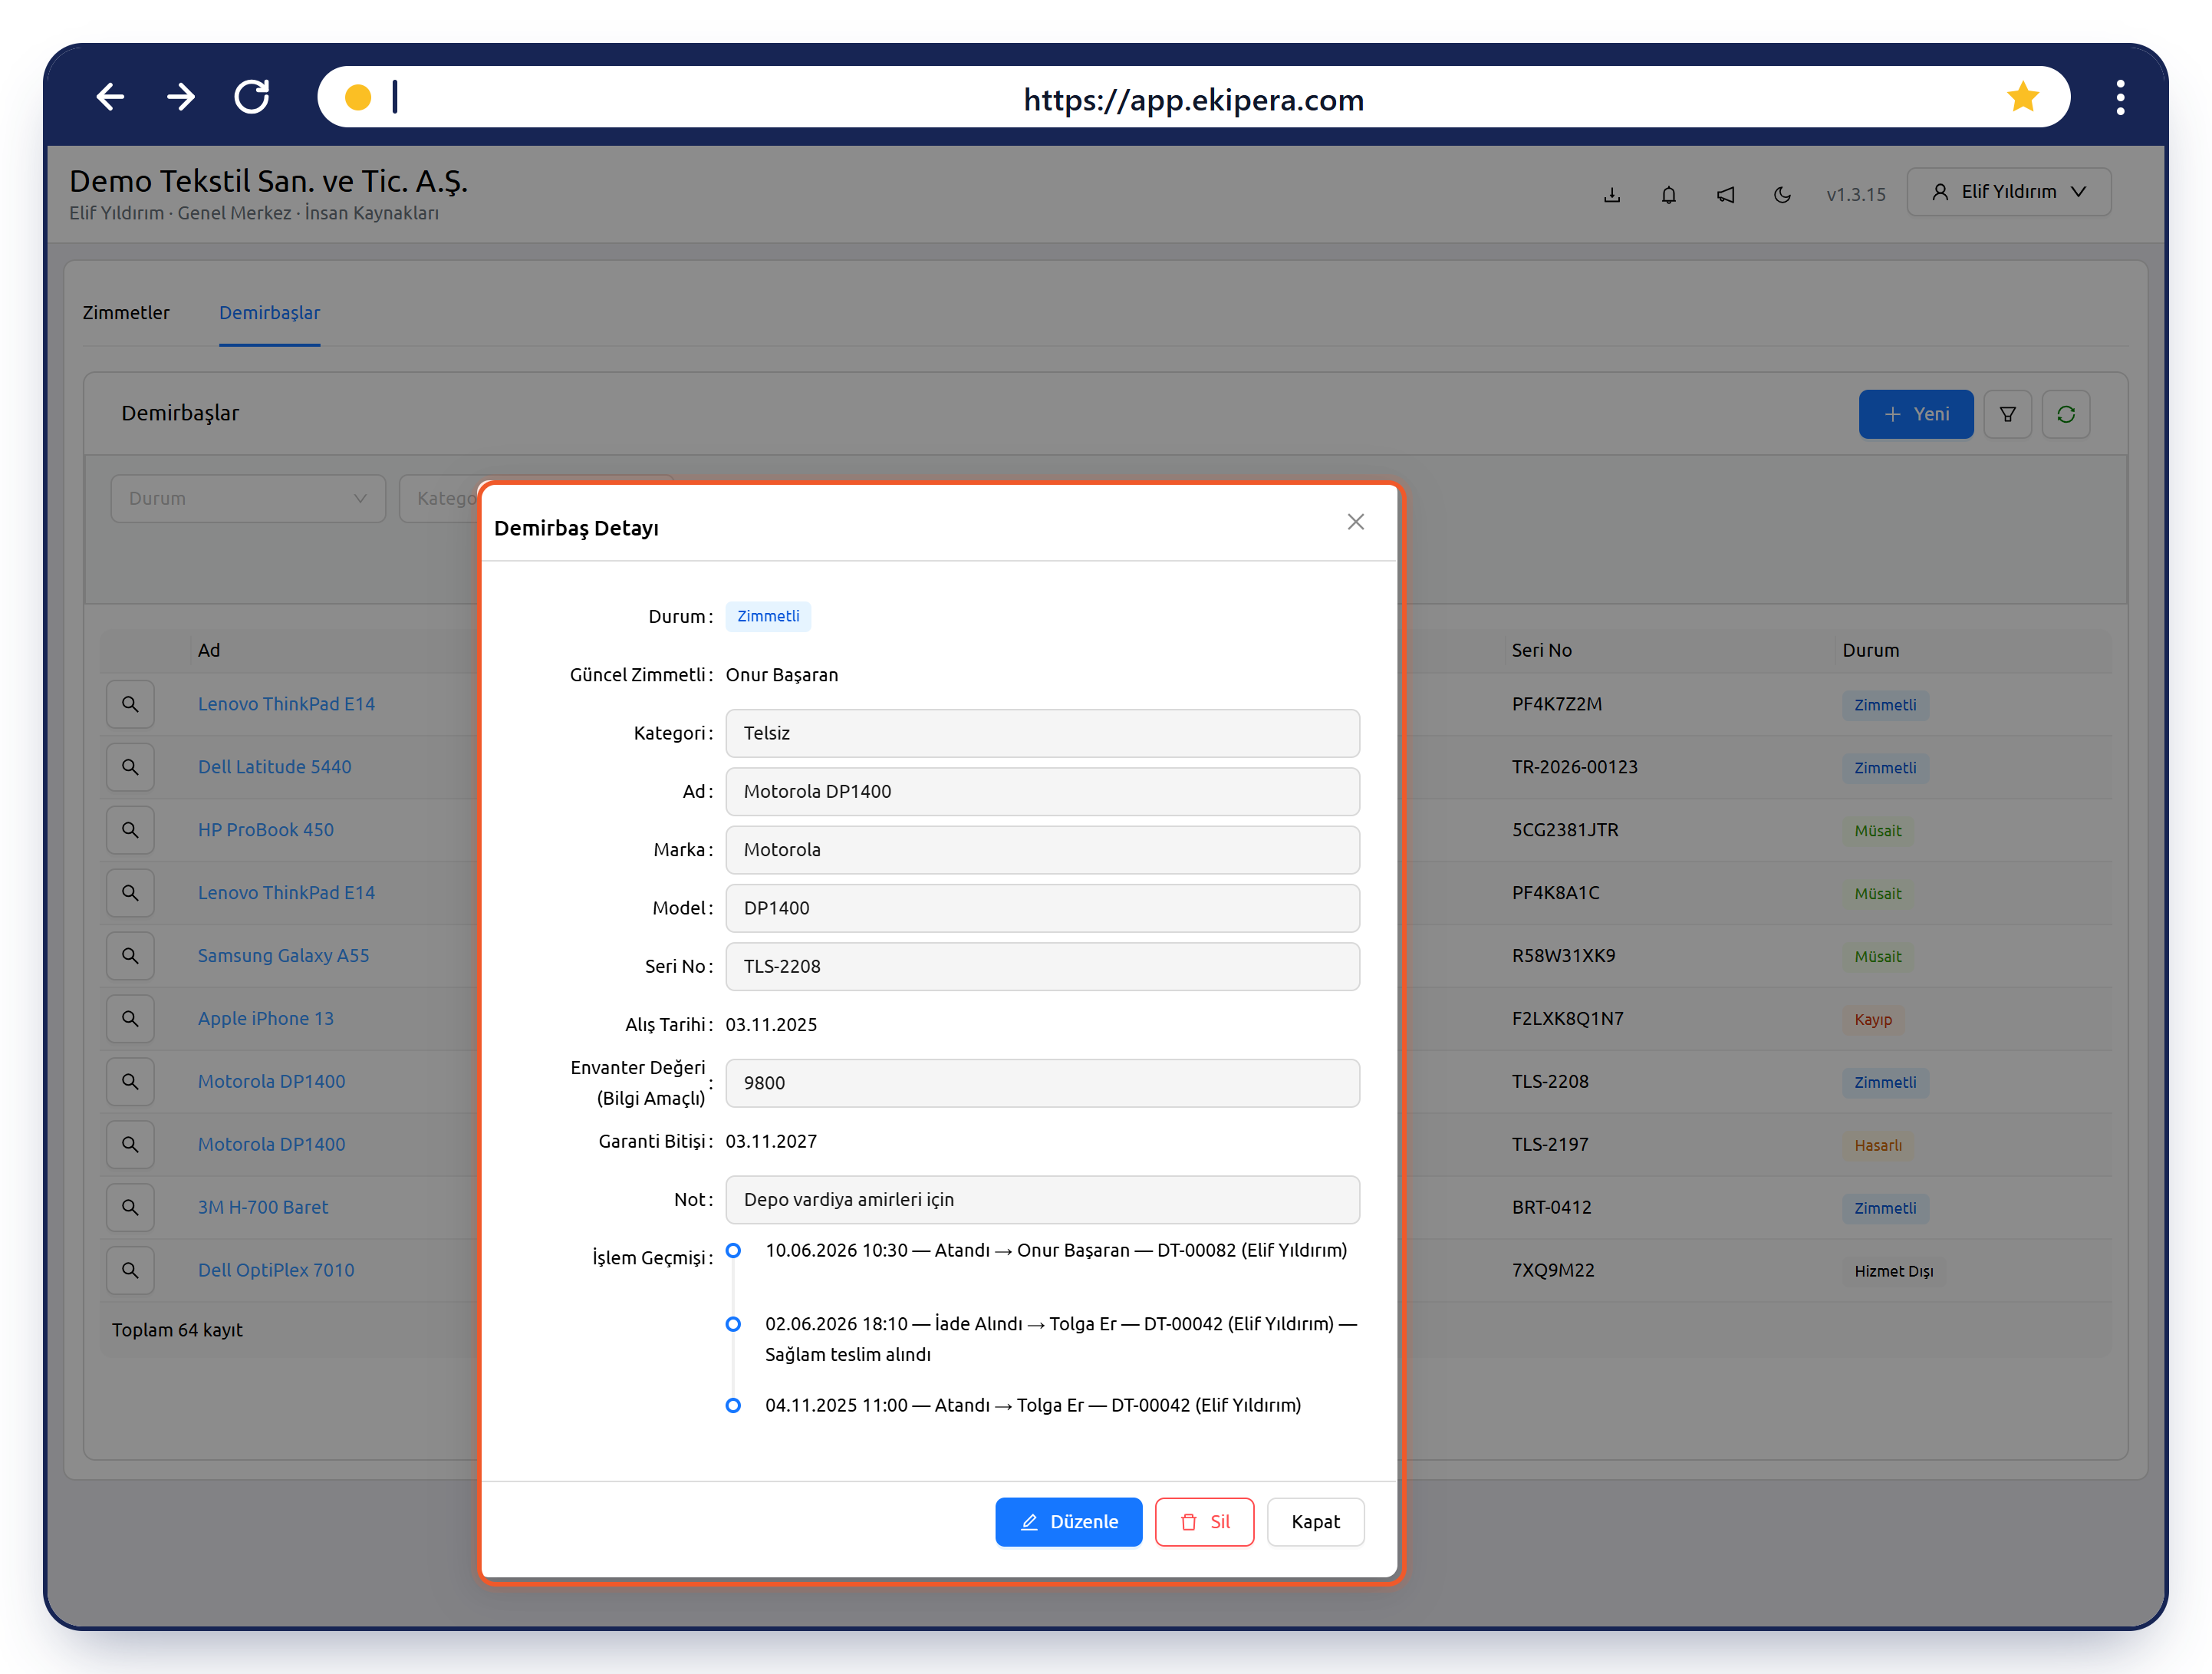Viewport: 2212px width, 1674px height.
Task: Open details magnifier for Dell OptiPlex 7010
Action: click(130, 1270)
